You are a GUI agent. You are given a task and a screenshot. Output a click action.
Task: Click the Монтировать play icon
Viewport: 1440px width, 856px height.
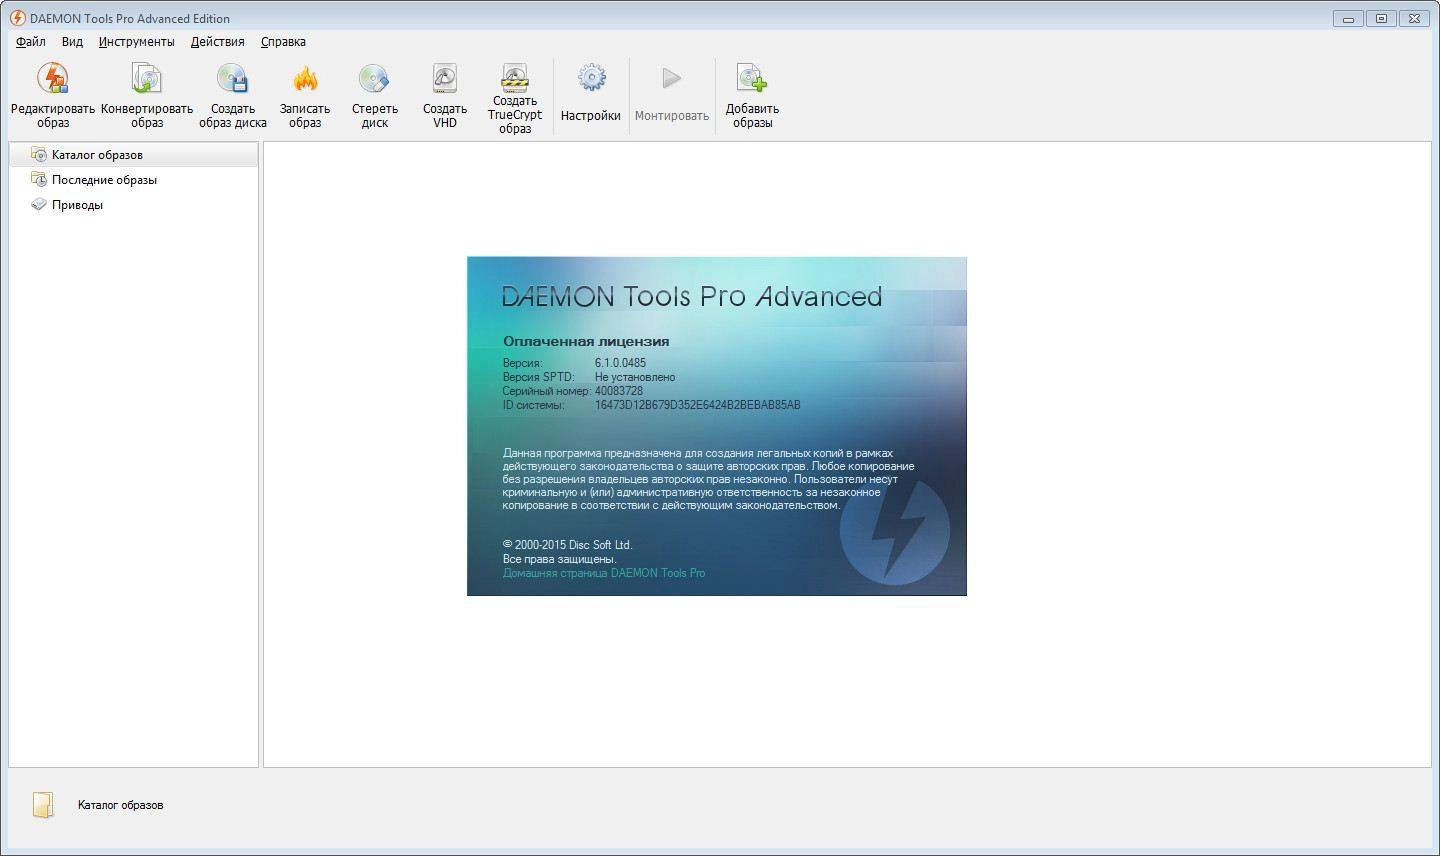pos(672,78)
